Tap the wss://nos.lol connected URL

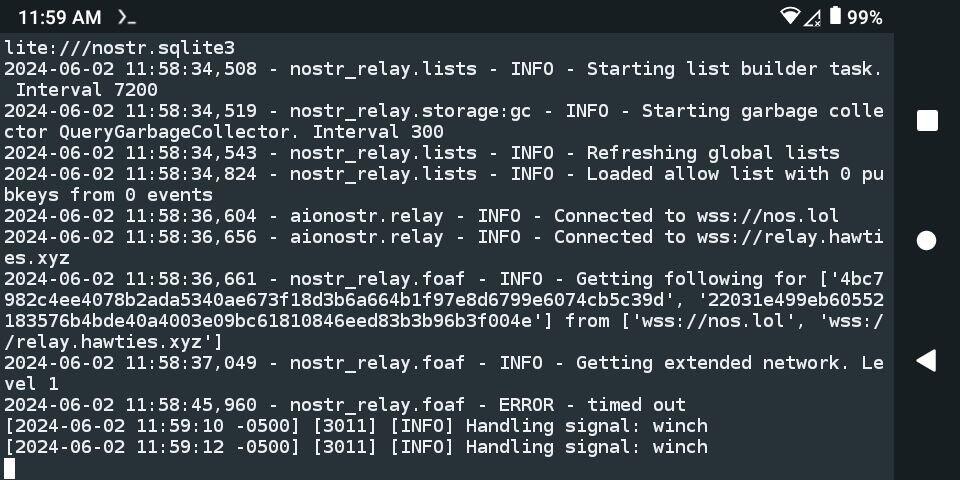pos(767,216)
